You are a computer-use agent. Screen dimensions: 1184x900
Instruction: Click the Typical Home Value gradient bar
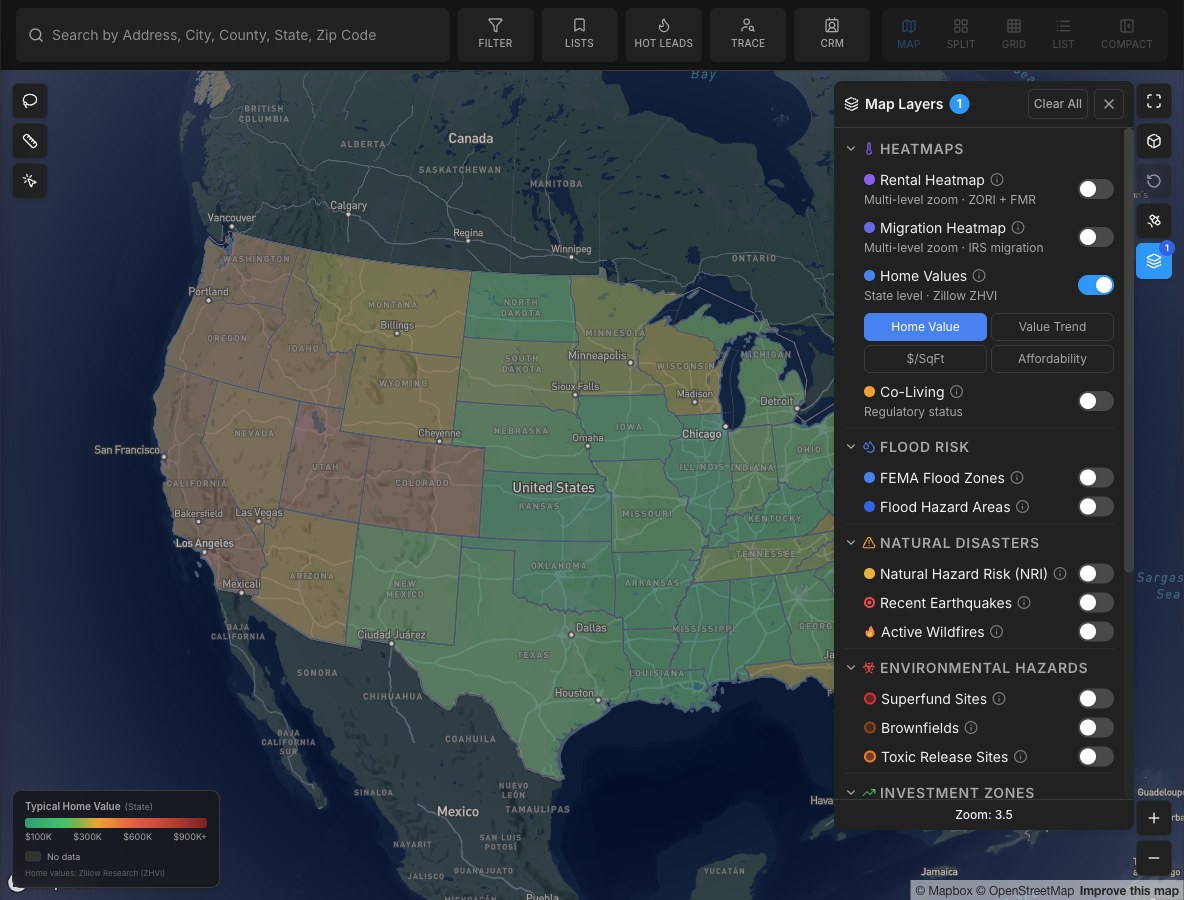tap(116, 823)
